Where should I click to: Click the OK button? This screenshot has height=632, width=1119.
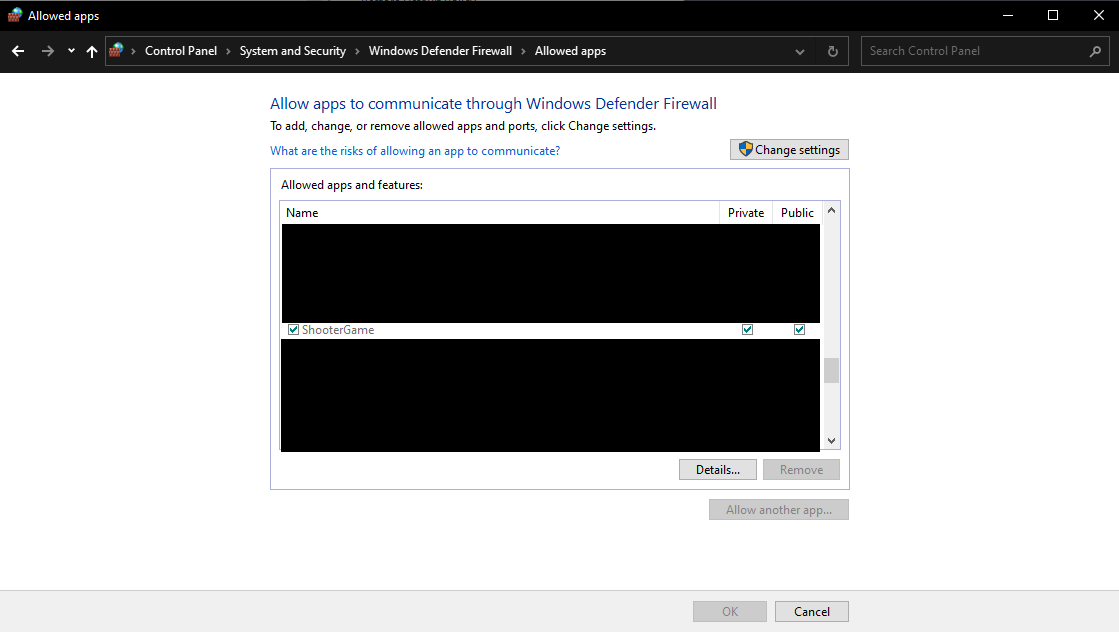730,611
